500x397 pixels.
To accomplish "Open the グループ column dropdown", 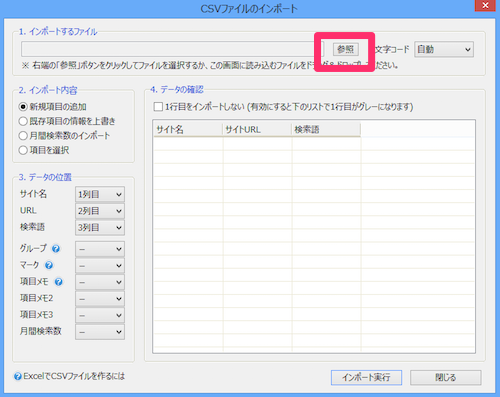I will pyautogui.click(x=100, y=249).
